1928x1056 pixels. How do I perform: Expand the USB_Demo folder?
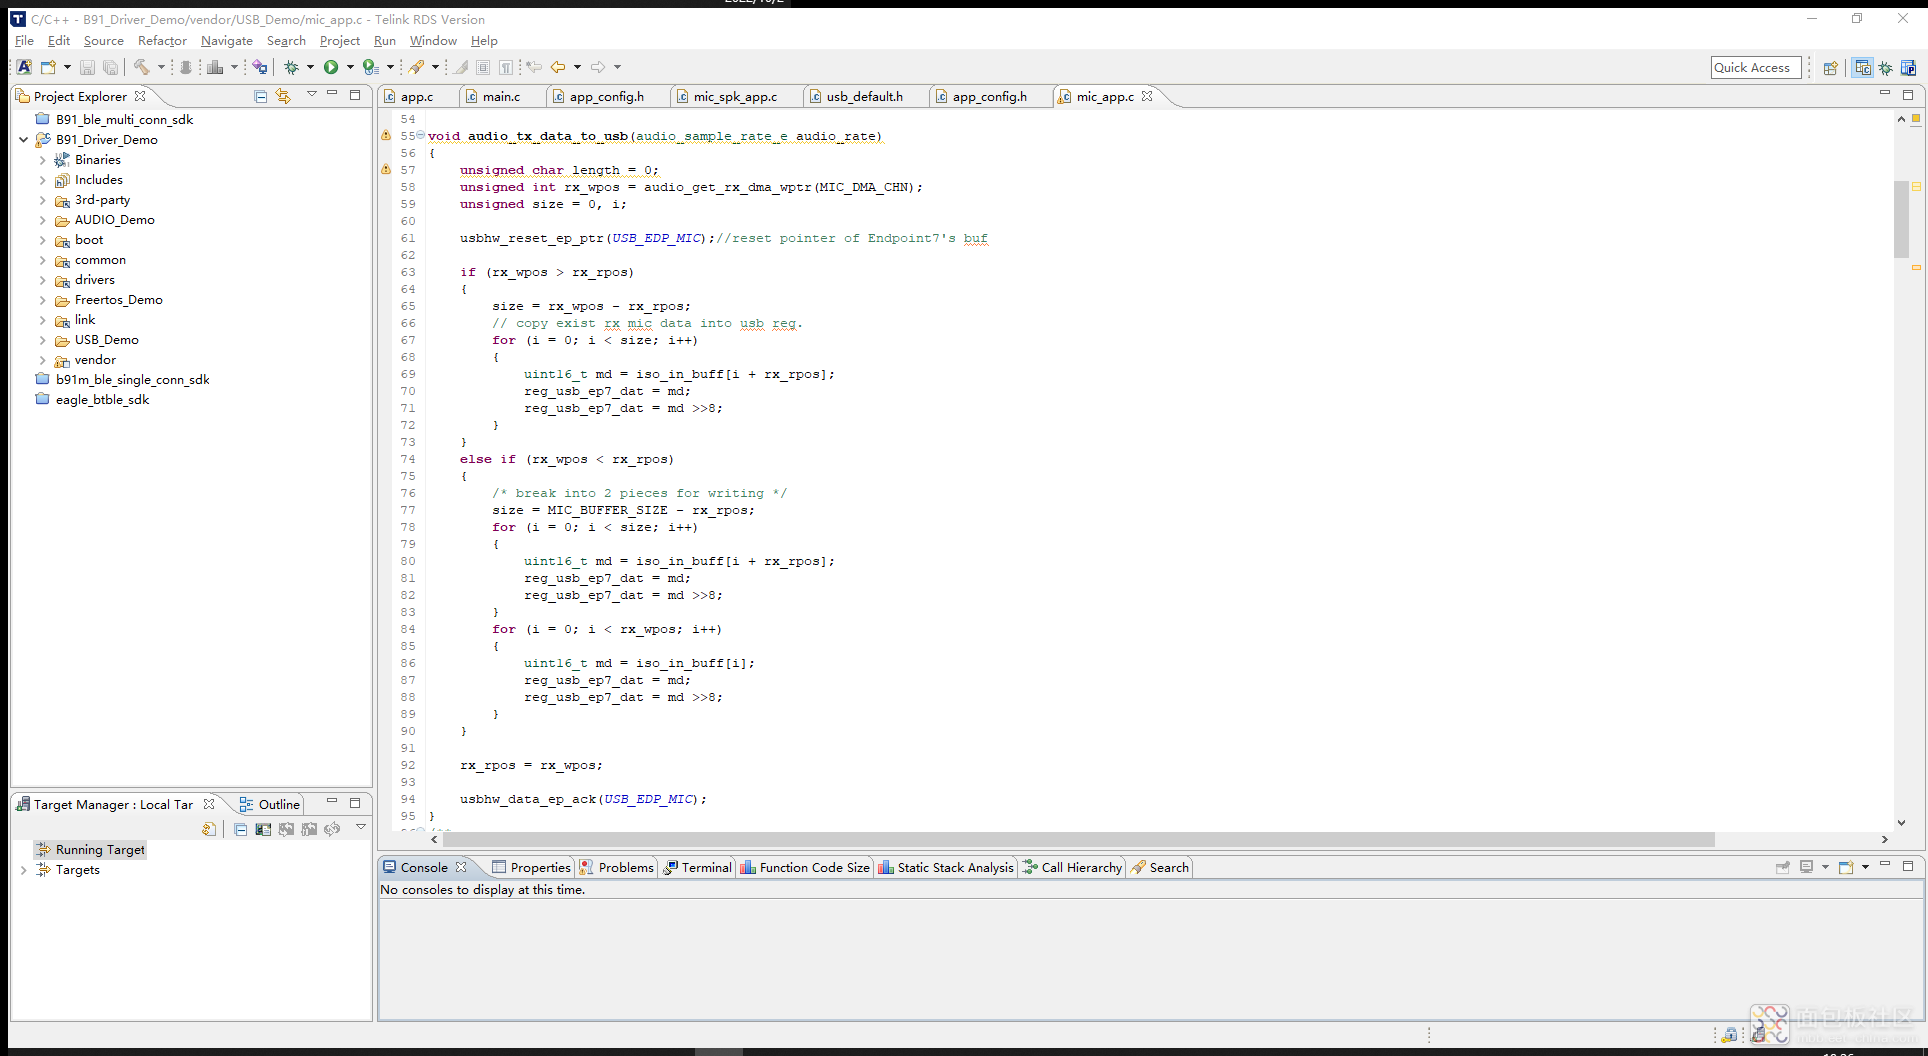coord(42,340)
